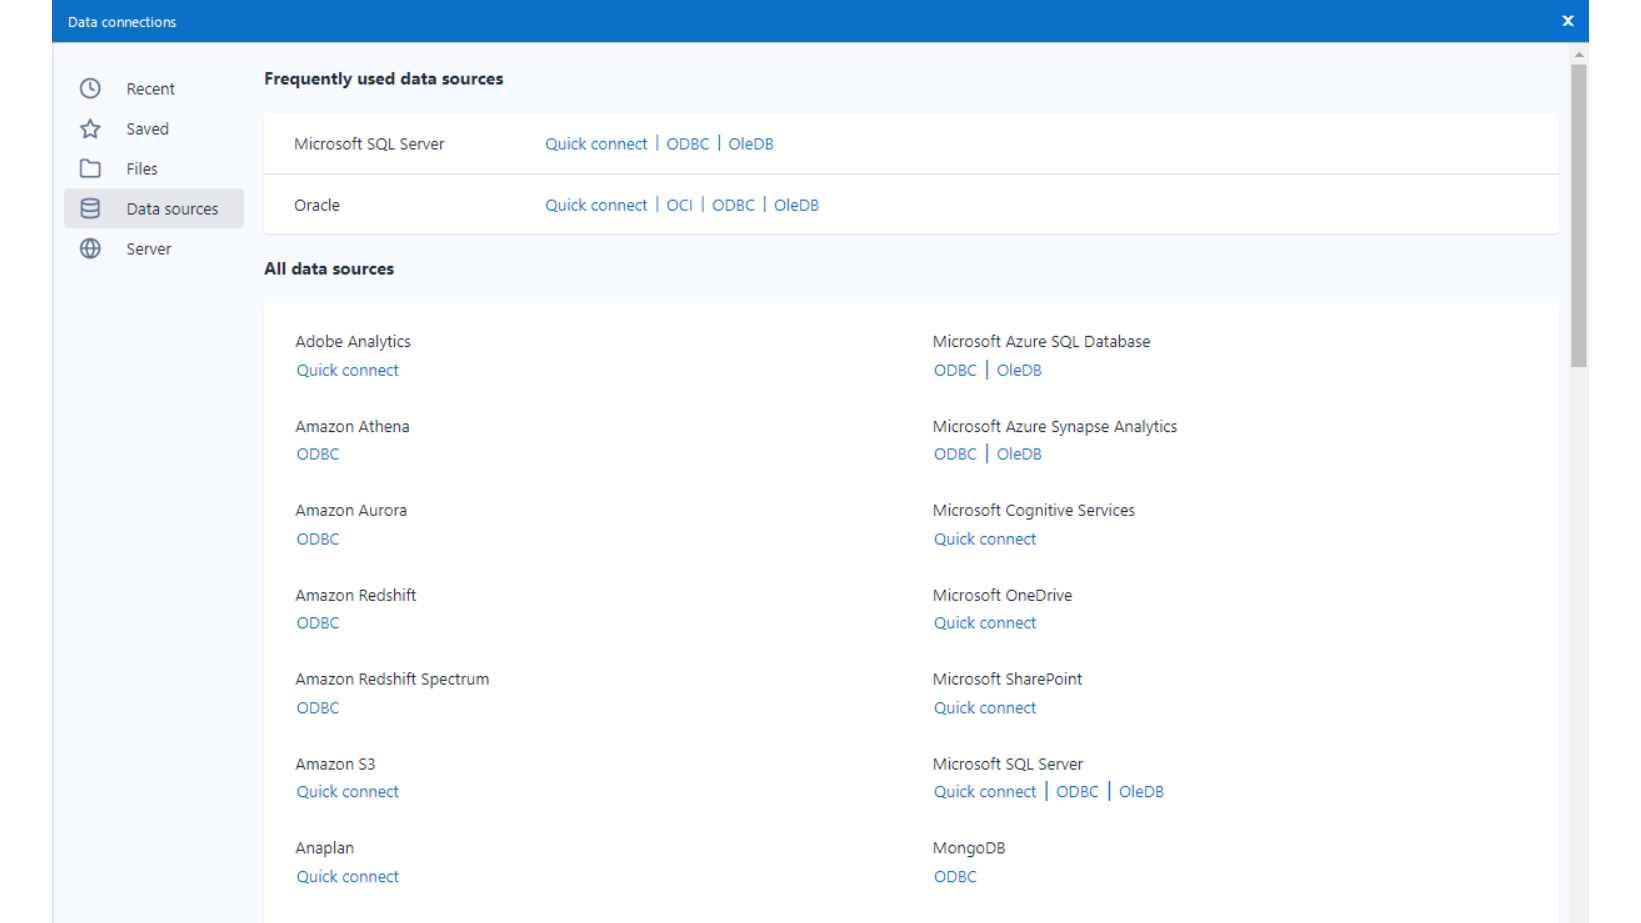
Task: Click the globe icon beside Server
Action: tap(90, 249)
